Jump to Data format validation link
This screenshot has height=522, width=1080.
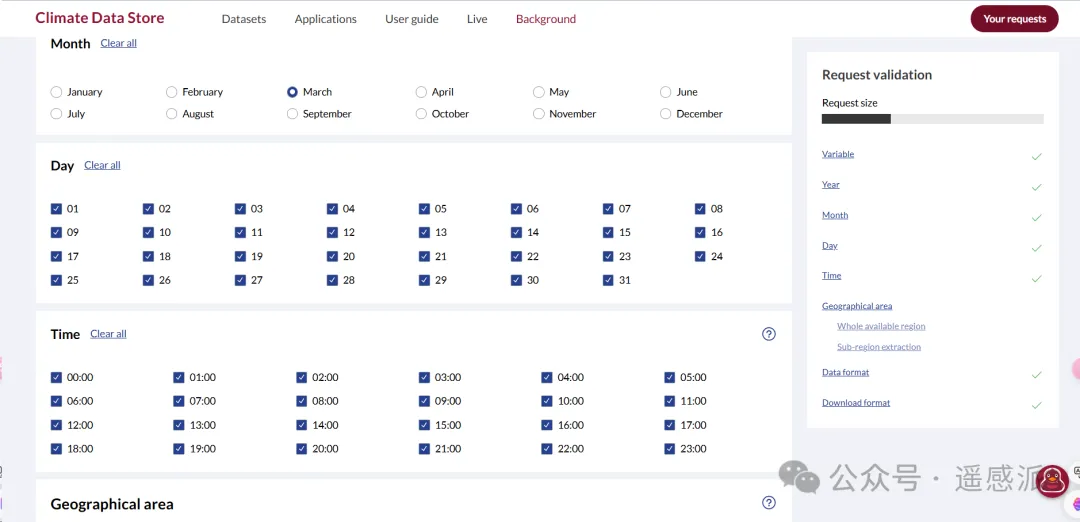click(x=845, y=373)
